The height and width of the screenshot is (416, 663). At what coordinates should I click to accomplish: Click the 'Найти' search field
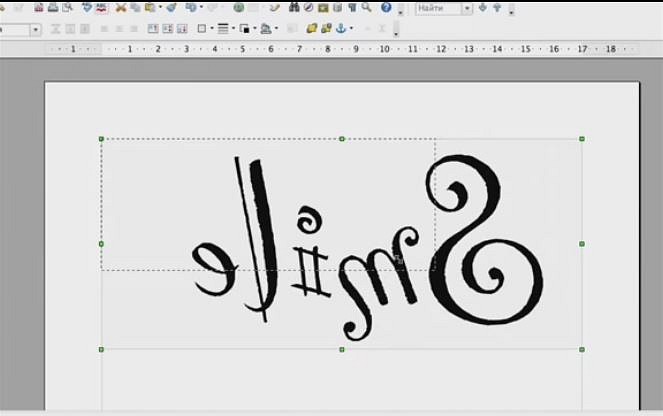[x=438, y=8]
